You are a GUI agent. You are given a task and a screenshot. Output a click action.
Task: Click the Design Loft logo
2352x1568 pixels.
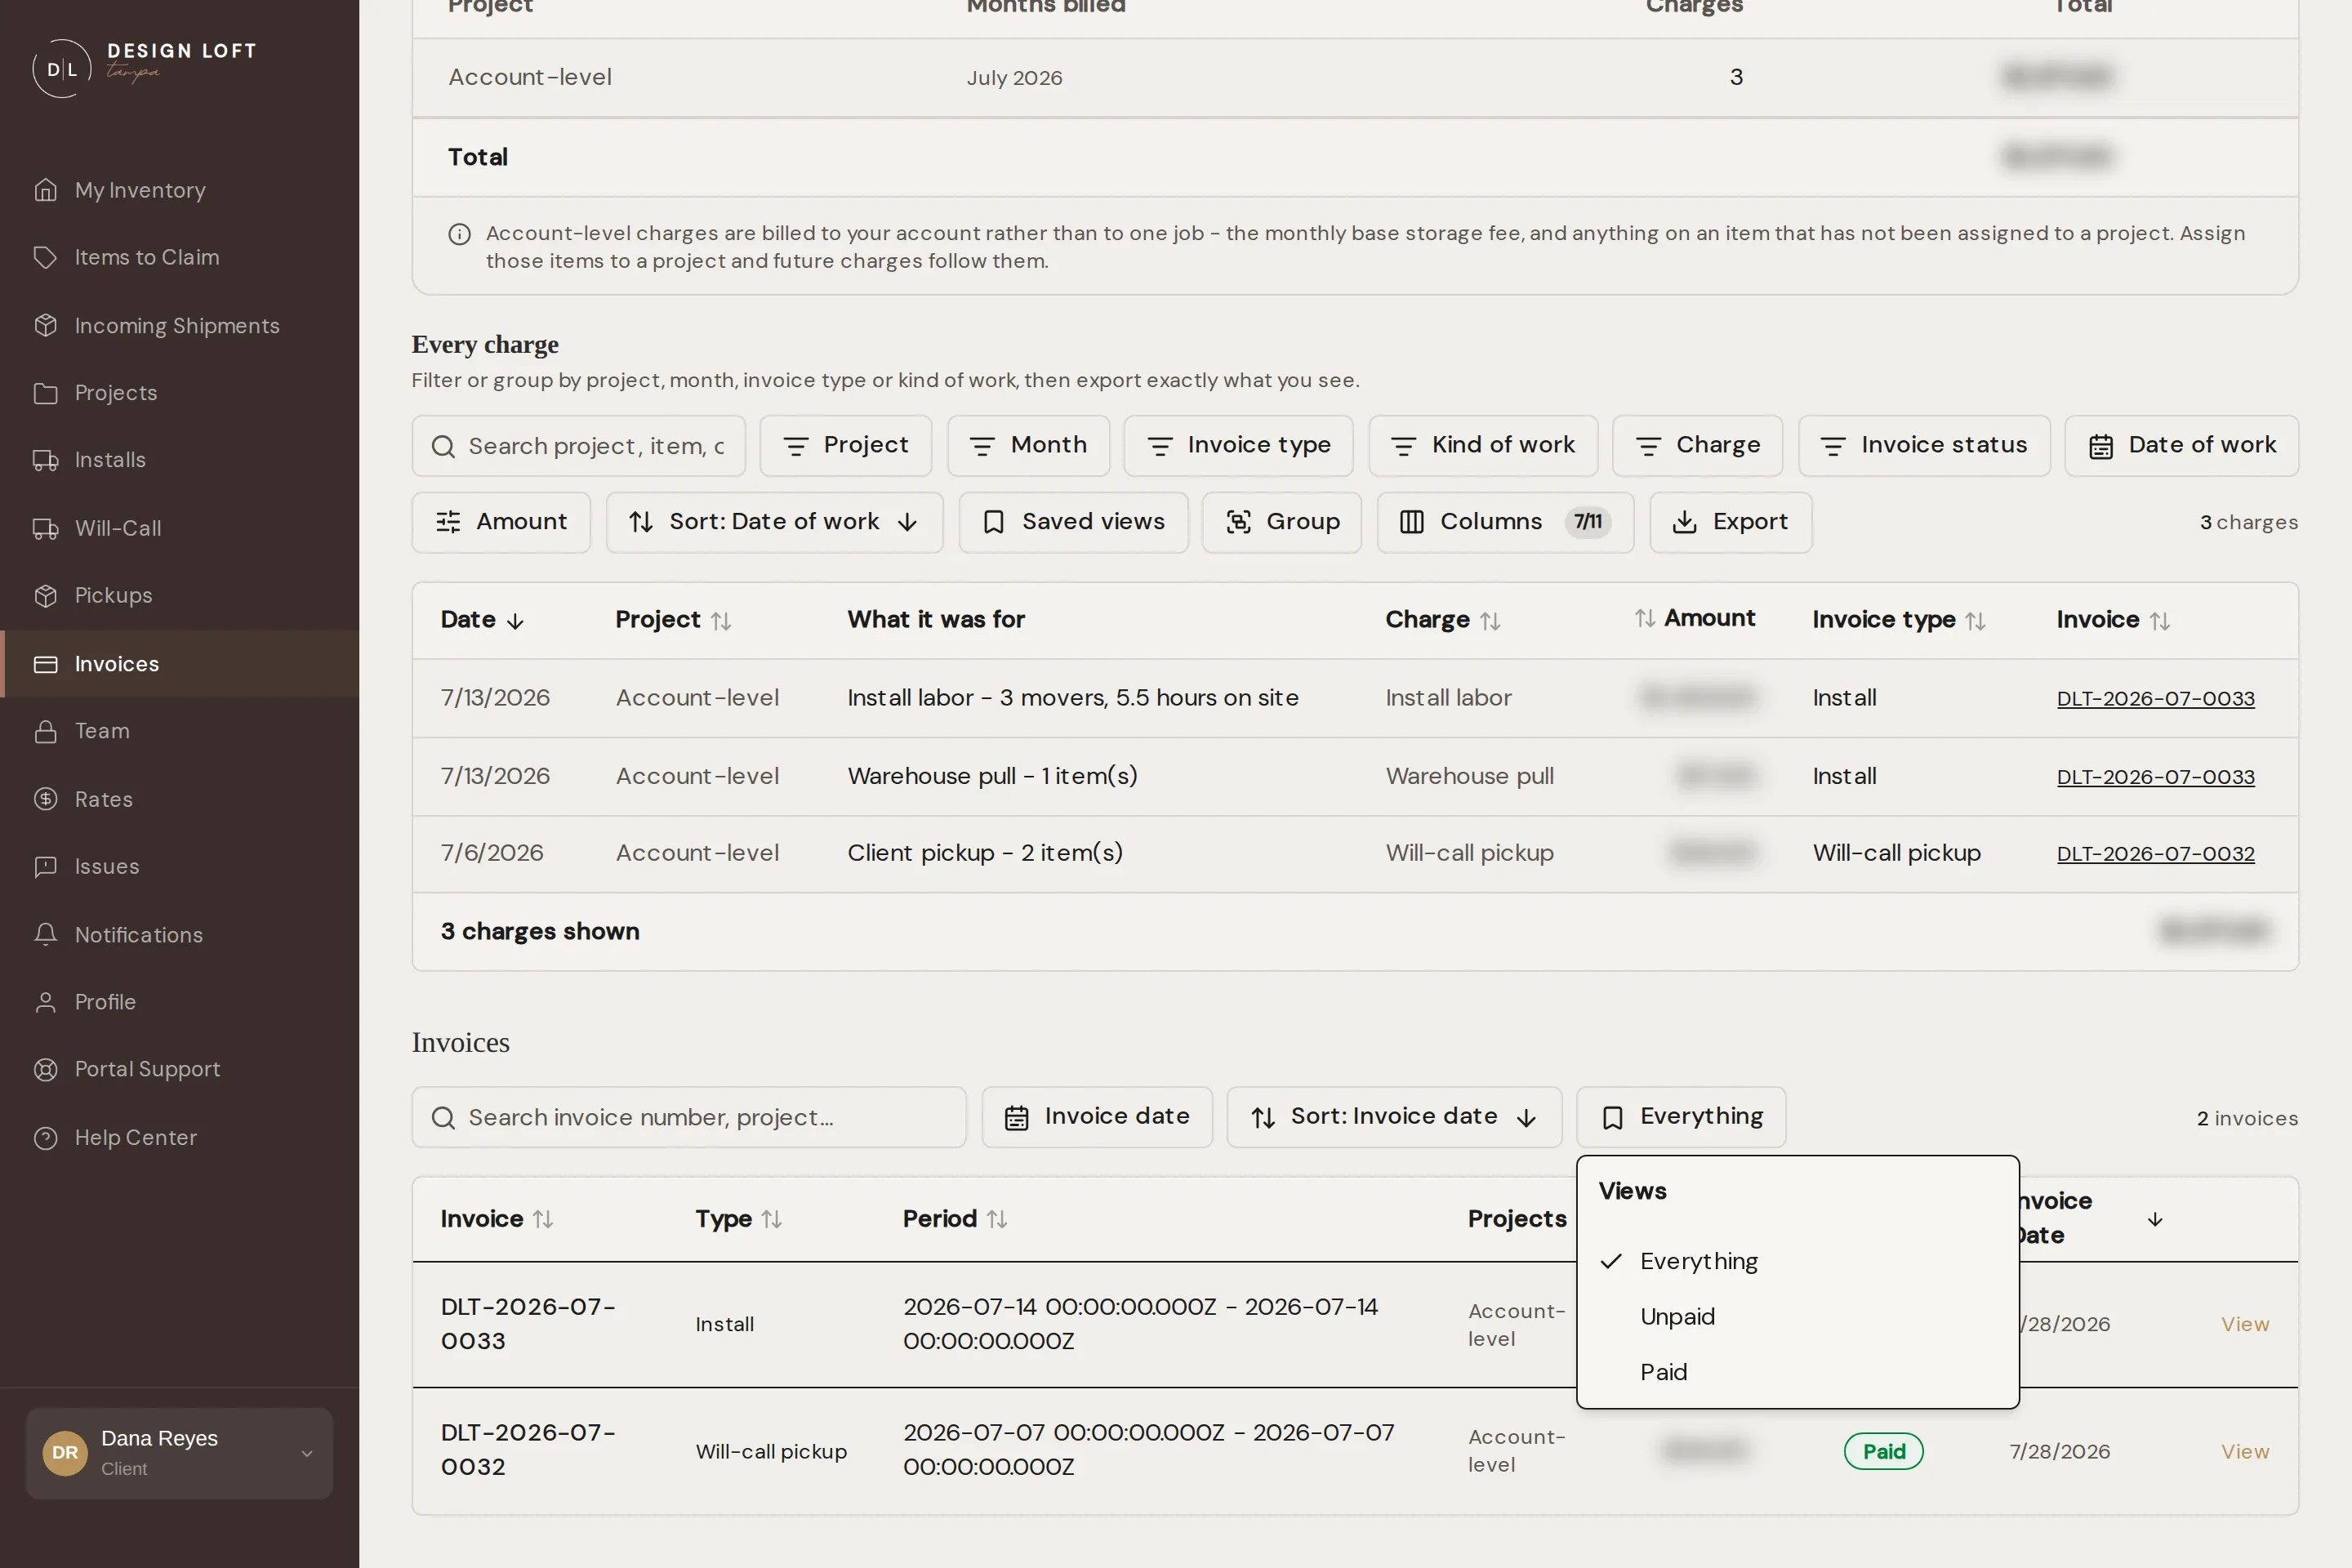[x=145, y=67]
